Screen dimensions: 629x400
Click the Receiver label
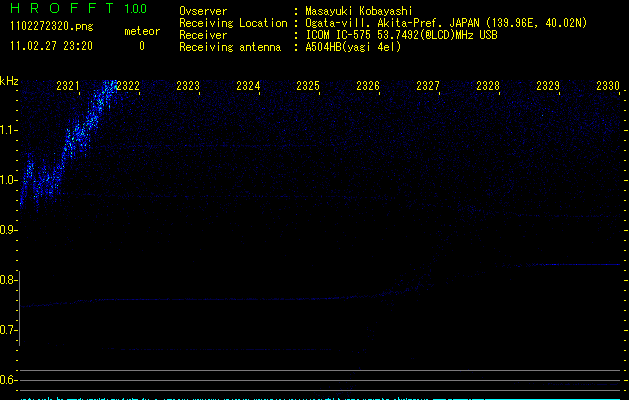pos(203,35)
